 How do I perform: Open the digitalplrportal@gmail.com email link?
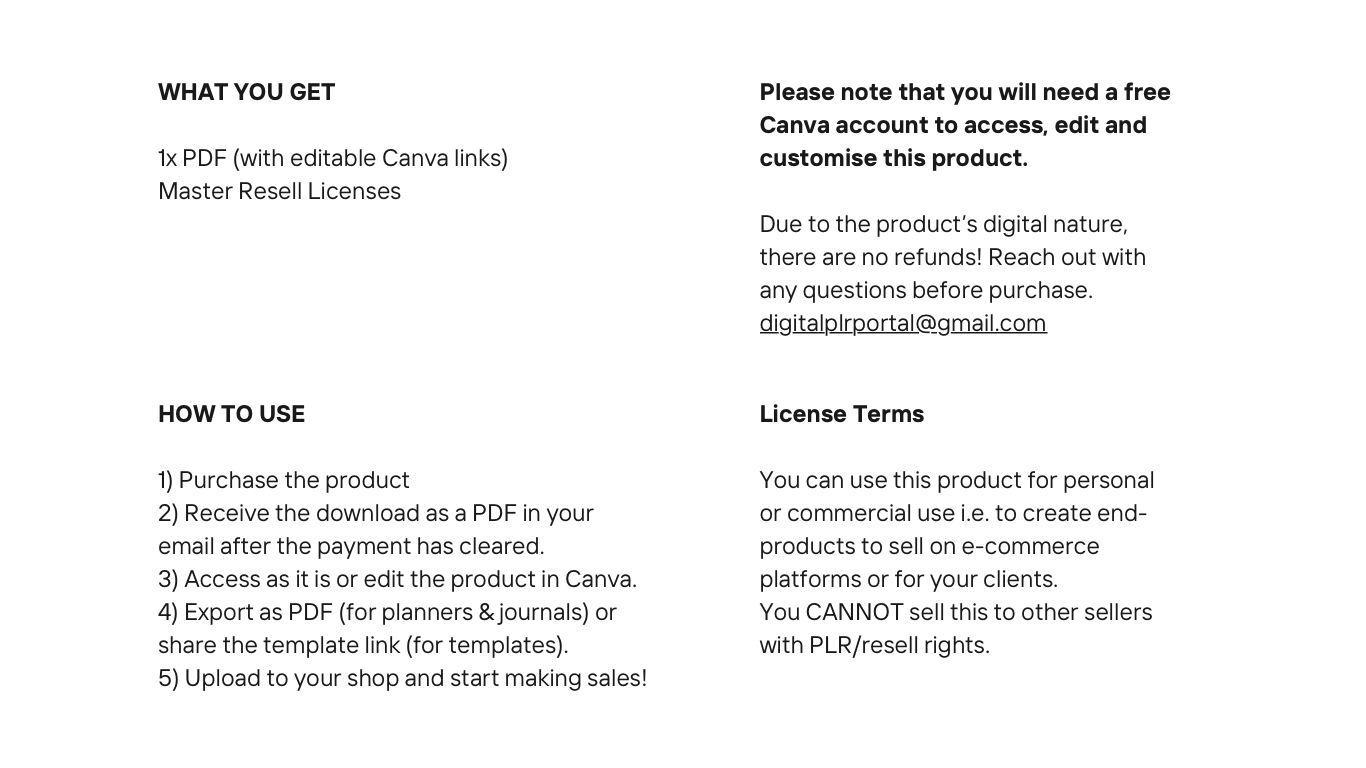tap(903, 323)
